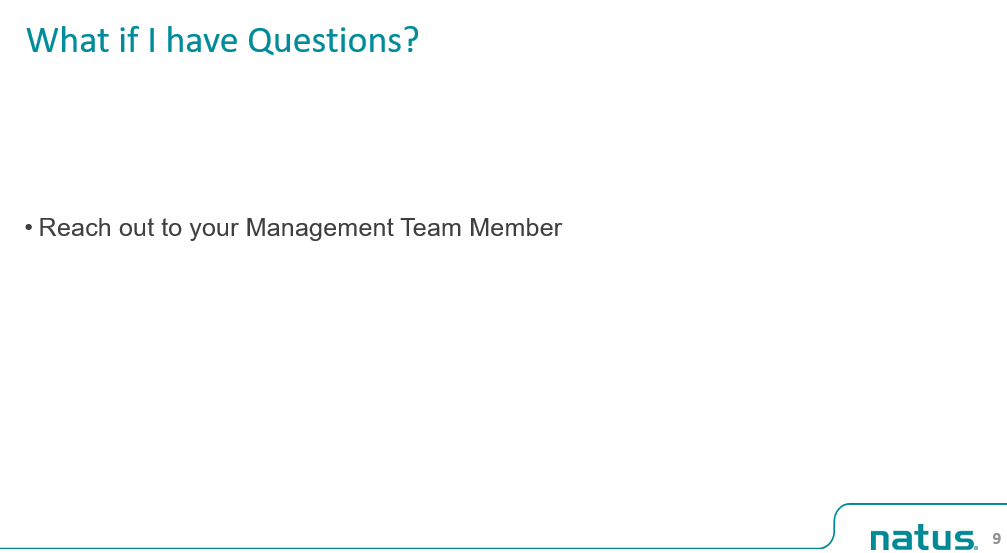Viewport: 1007px width, 553px height.
Task: Click the teal footer line at the bottom
Action: tap(411, 549)
